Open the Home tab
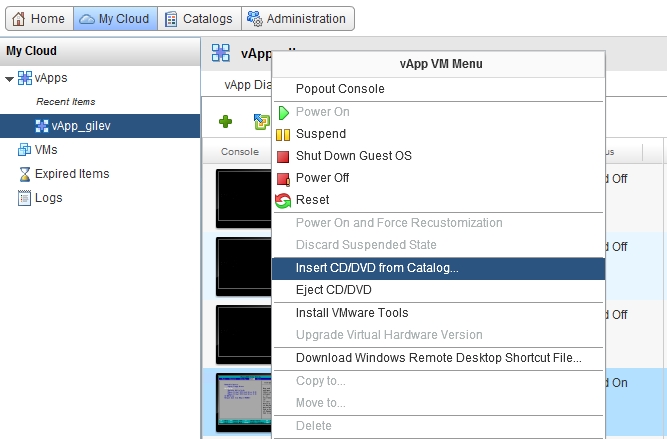The image size is (667, 439). tap(39, 19)
